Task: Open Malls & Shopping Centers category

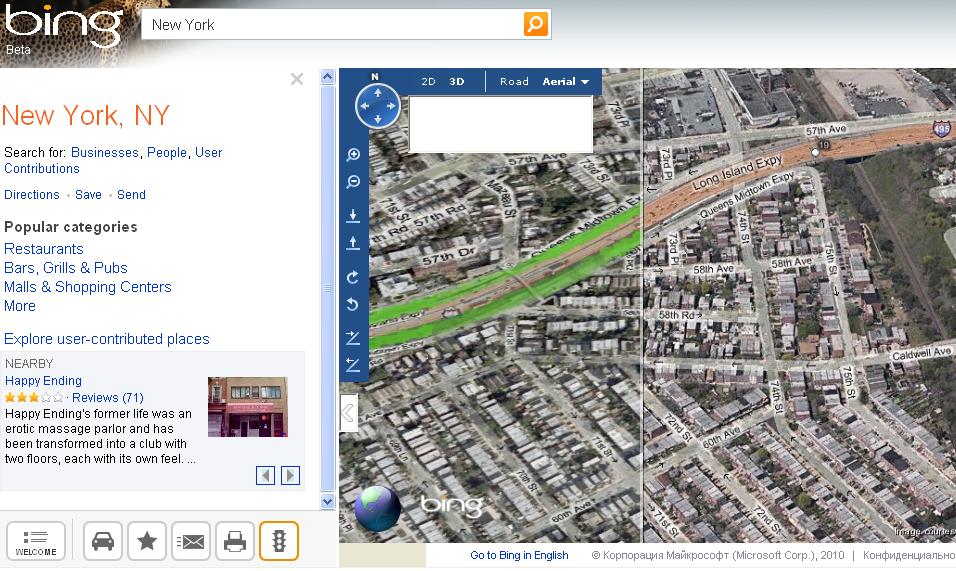Action: tap(88, 286)
